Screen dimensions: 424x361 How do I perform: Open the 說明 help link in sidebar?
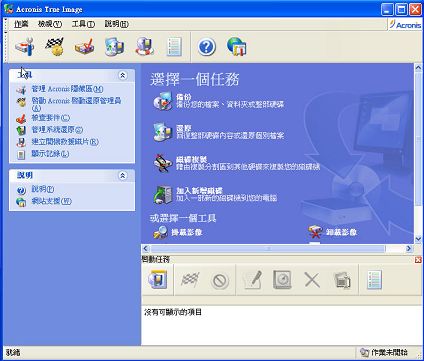[x=43, y=189]
